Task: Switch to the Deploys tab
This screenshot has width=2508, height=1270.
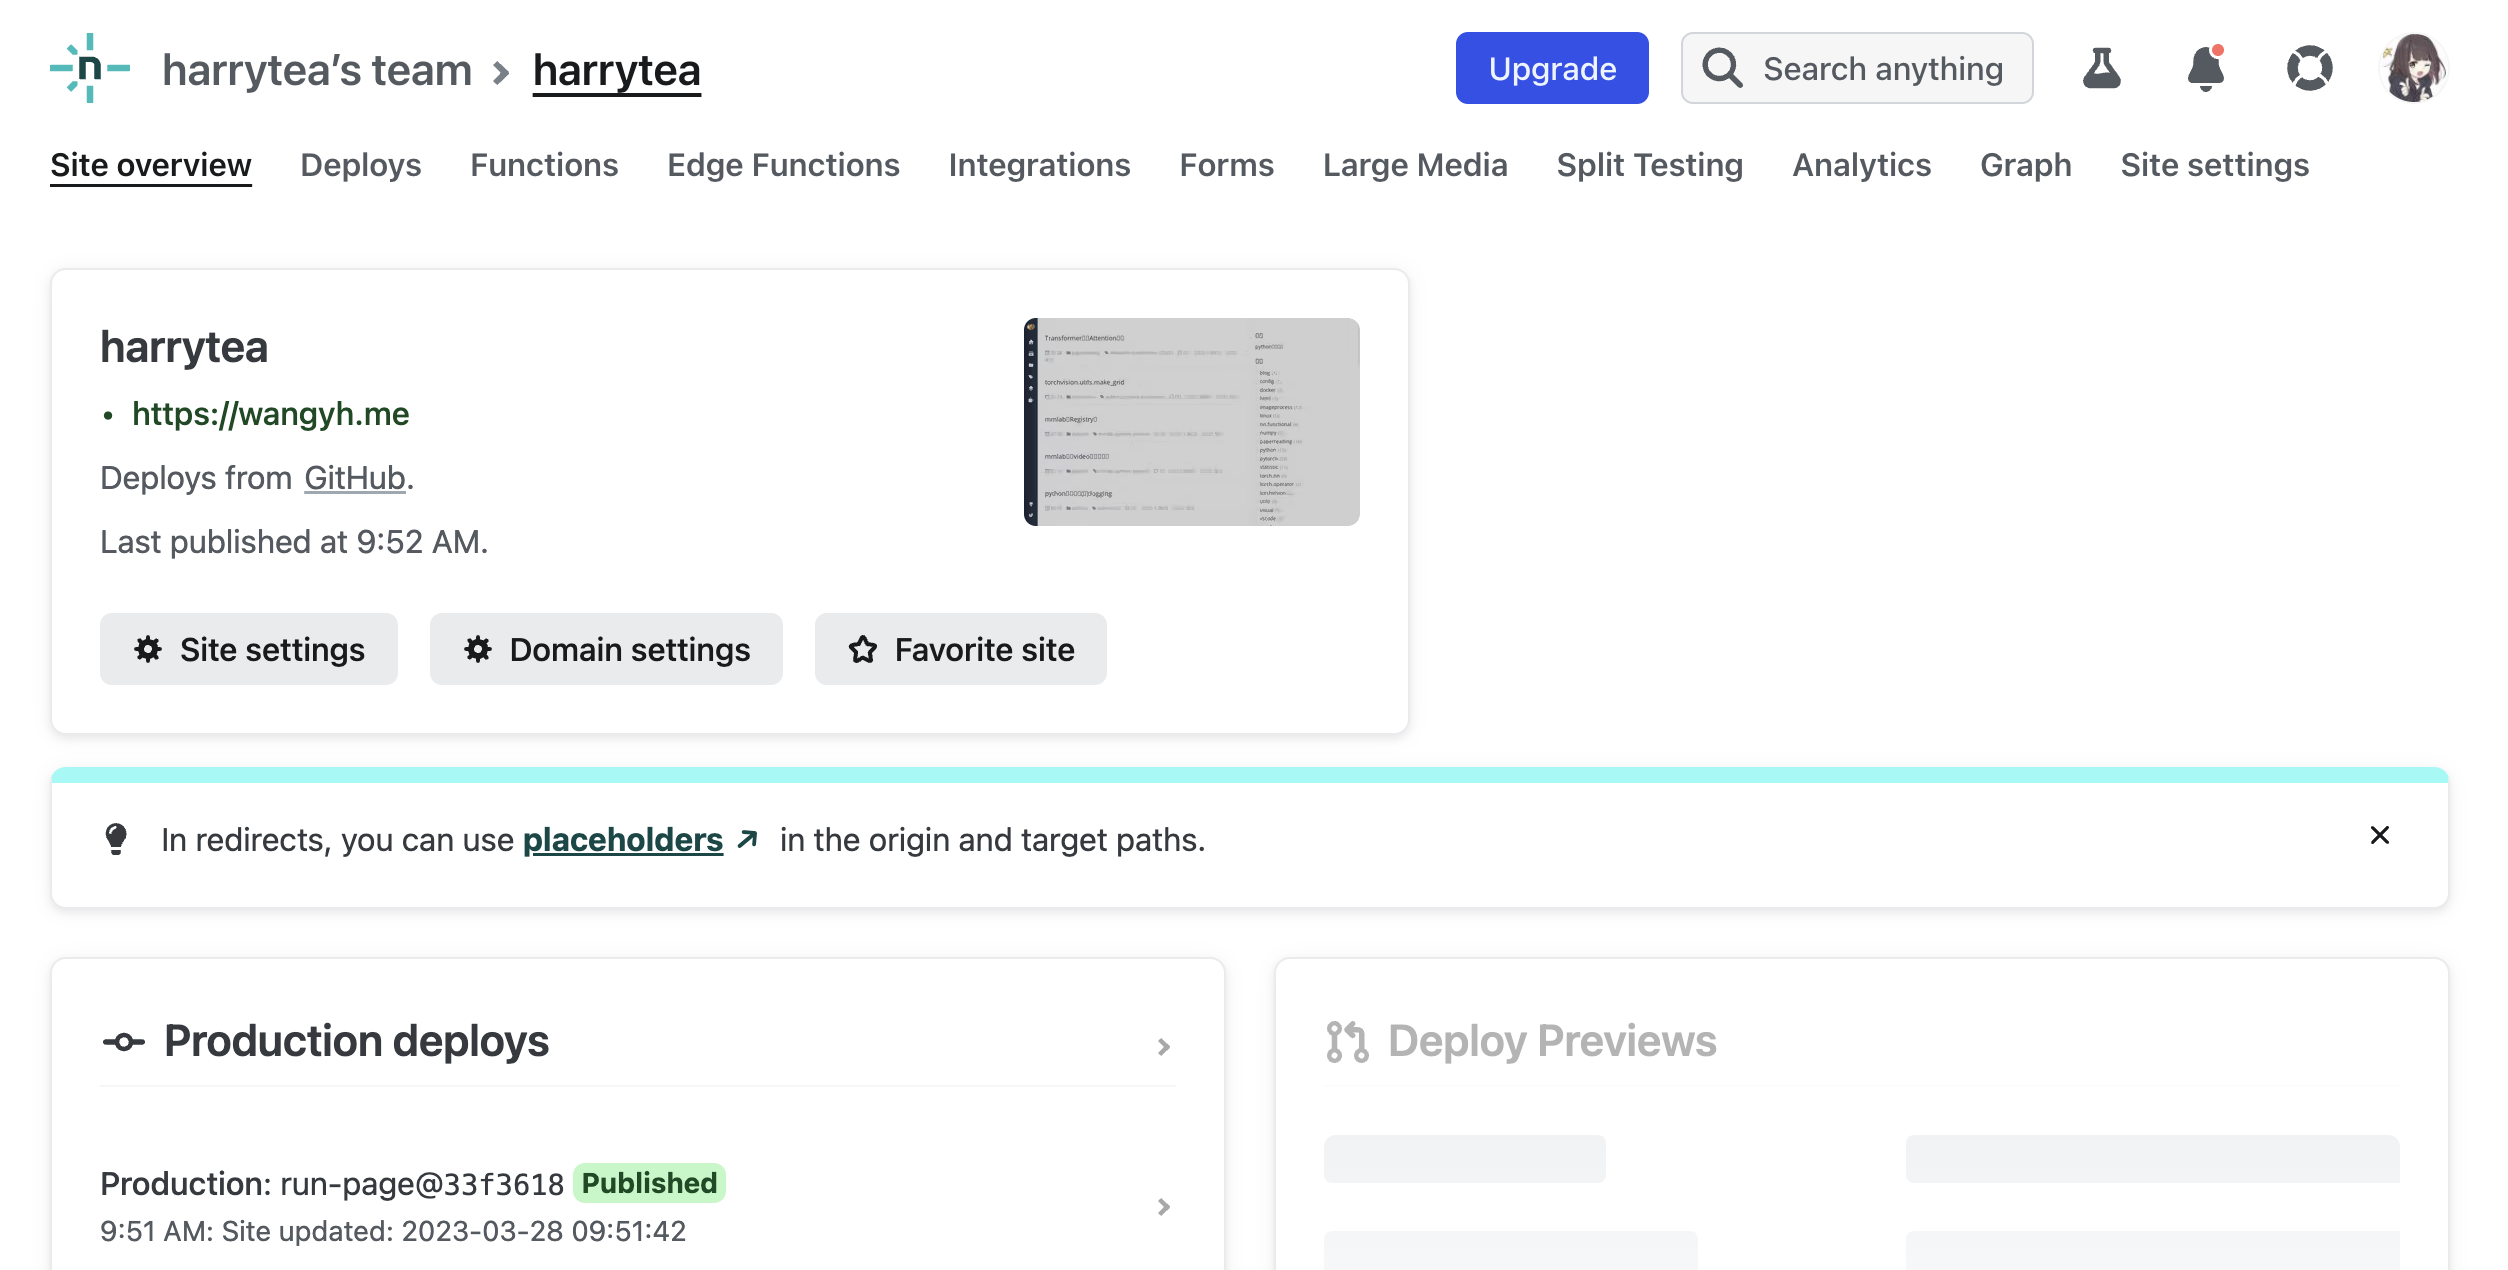Action: [x=360, y=165]
